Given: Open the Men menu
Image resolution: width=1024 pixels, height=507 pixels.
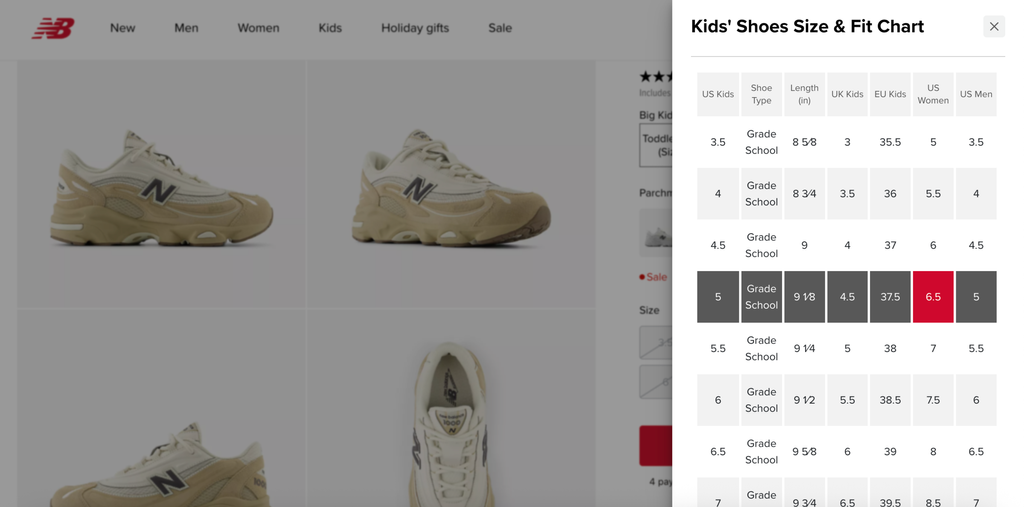Looking at the screenshot, I should tap(186, 28).
